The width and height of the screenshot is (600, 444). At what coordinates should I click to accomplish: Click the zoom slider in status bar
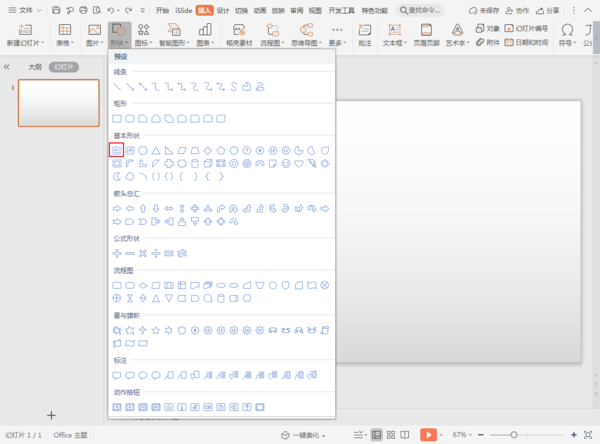(x=514, y=435)
